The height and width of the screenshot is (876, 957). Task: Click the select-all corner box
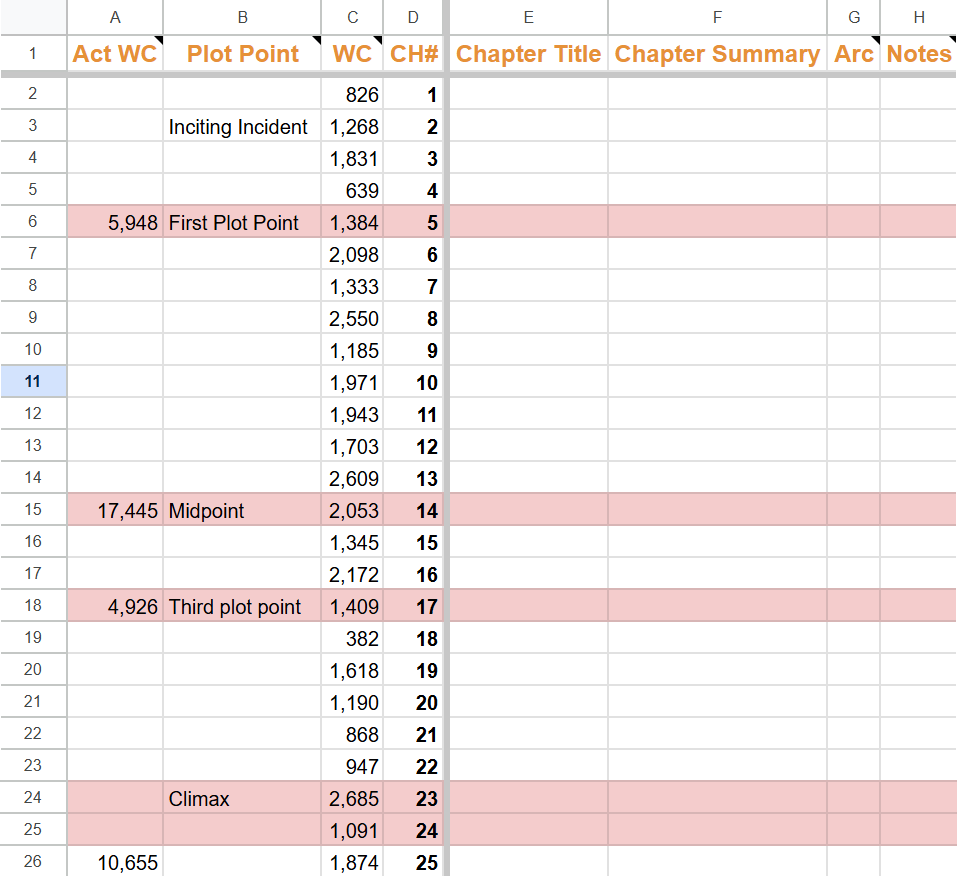[33, 17]
